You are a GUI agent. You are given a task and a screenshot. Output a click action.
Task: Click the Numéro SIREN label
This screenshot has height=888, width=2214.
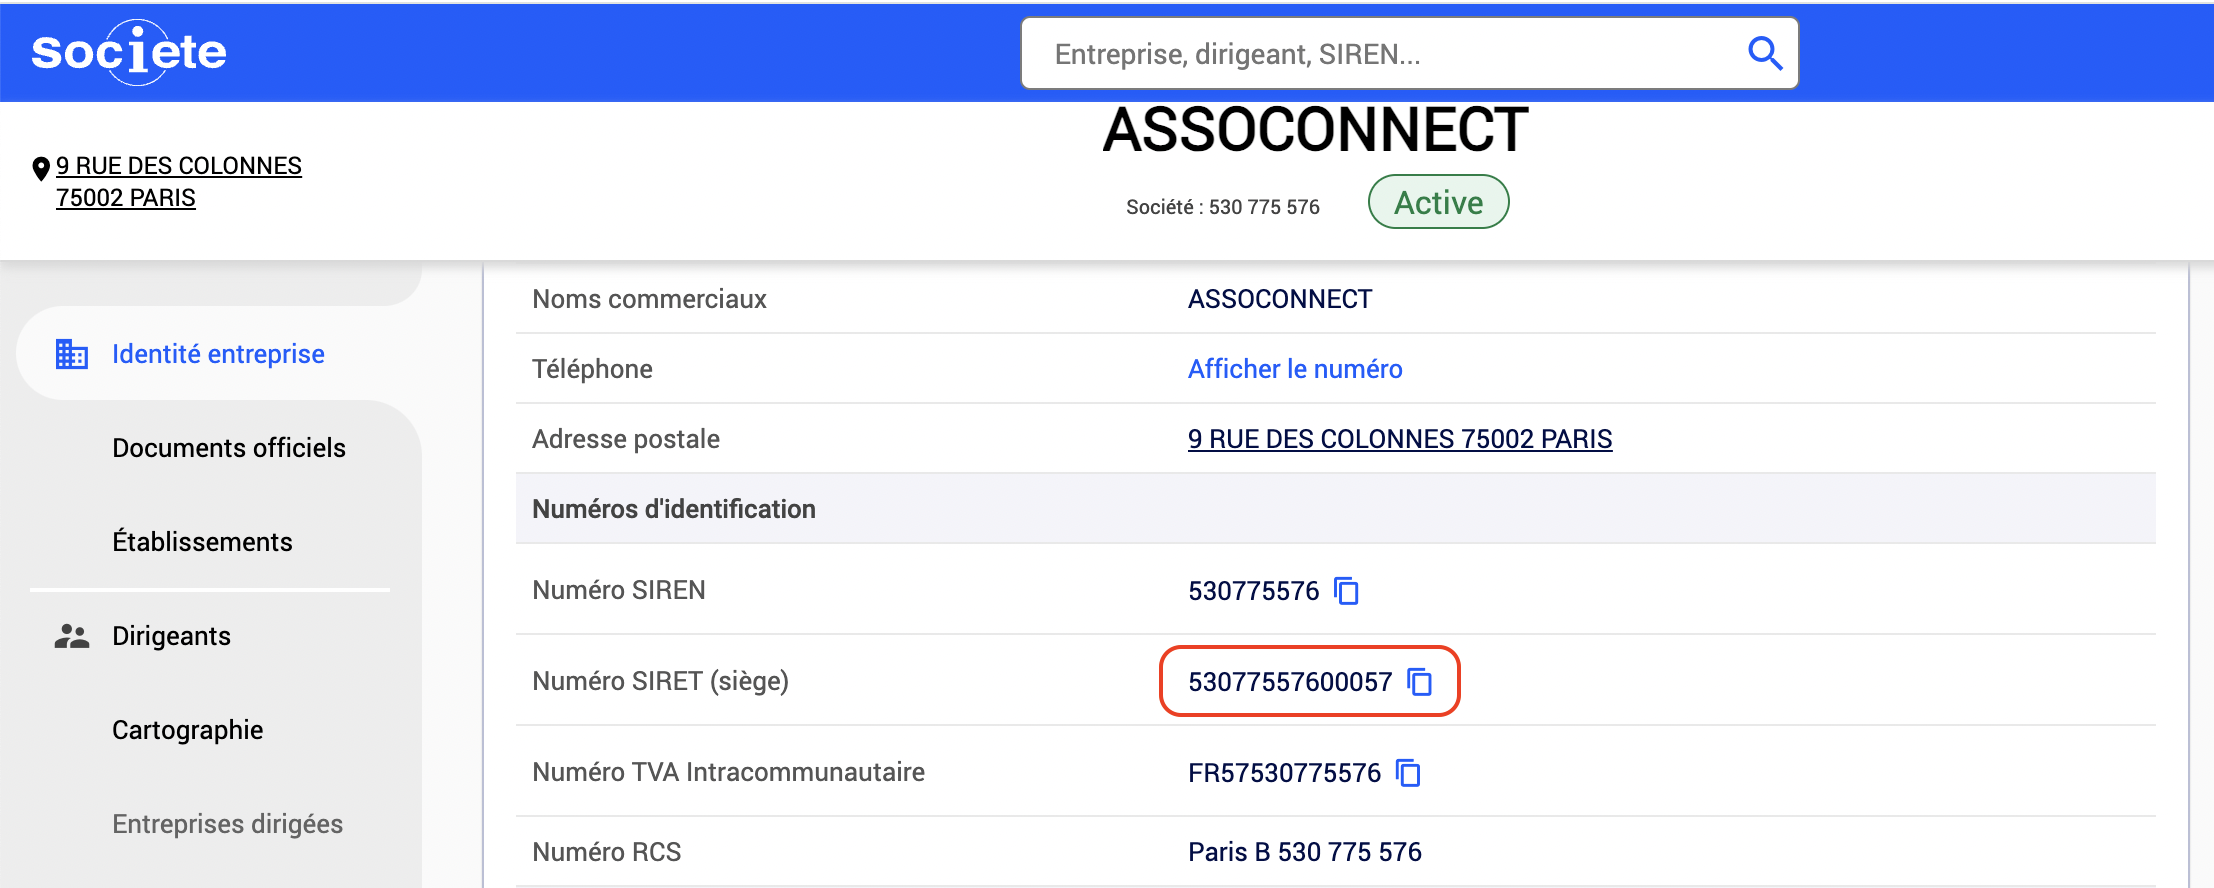[x=619, y=590]
